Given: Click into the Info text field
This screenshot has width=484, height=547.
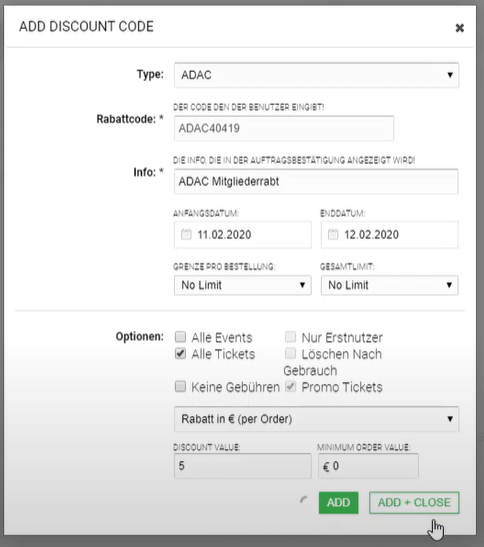Looking at the screenshot, I should tap(316, 181).
